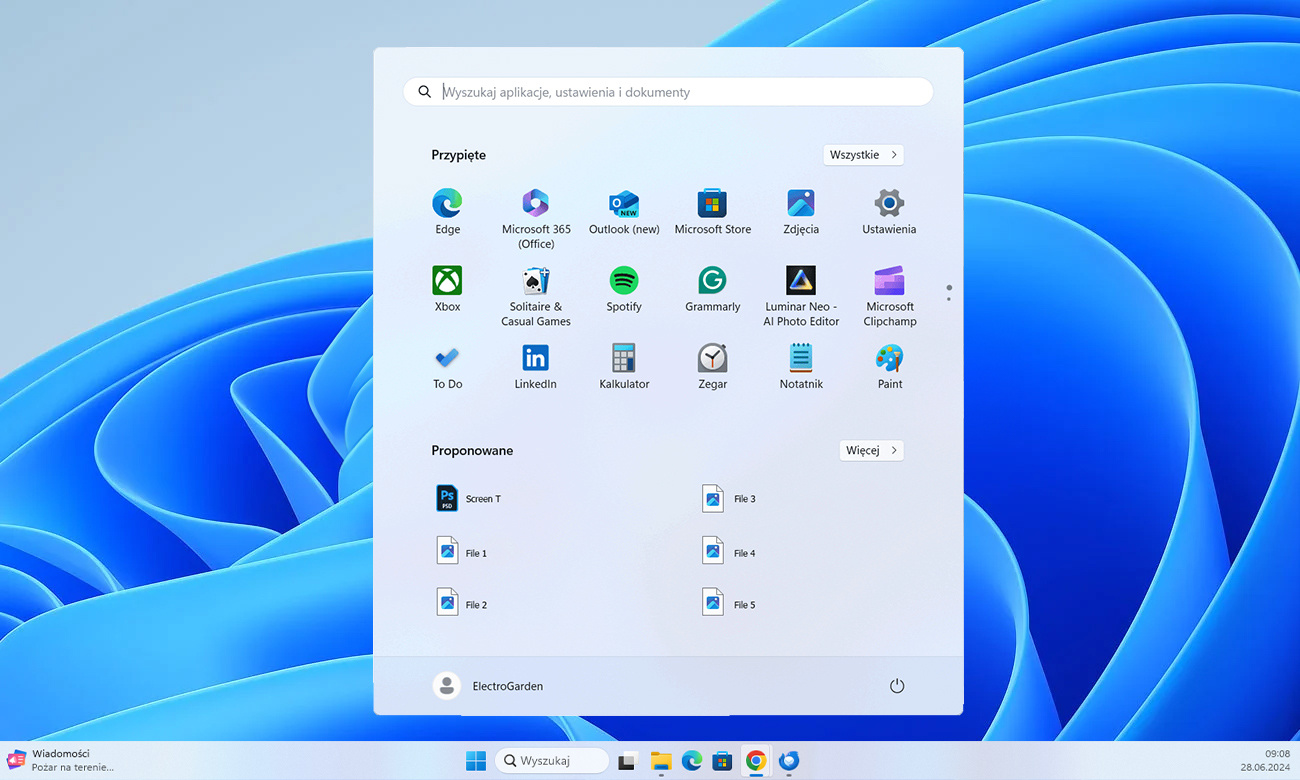Open Solitaire & Casual Games

coord(536,296)
